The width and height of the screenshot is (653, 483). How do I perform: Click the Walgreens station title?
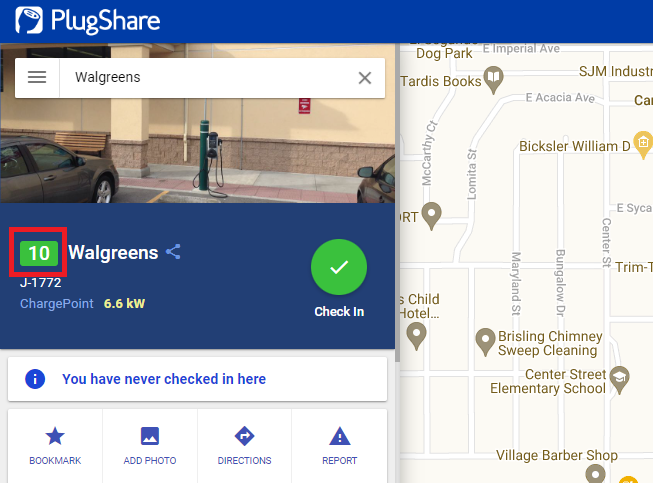click(113, 252)
